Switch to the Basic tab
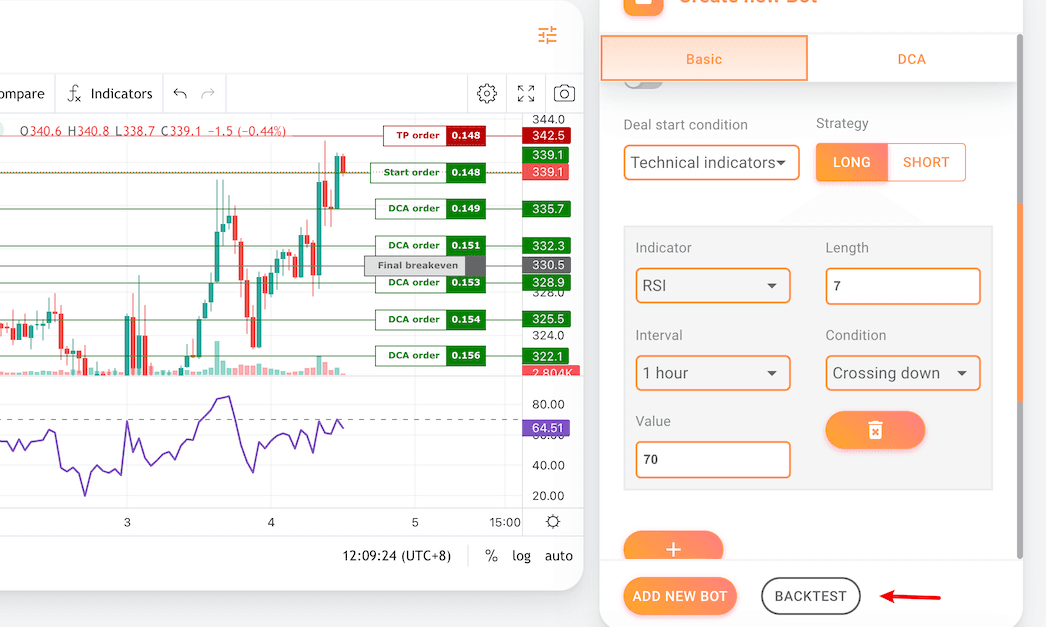The height and width of the screenshot is (627, 1046). coord(704,59)
